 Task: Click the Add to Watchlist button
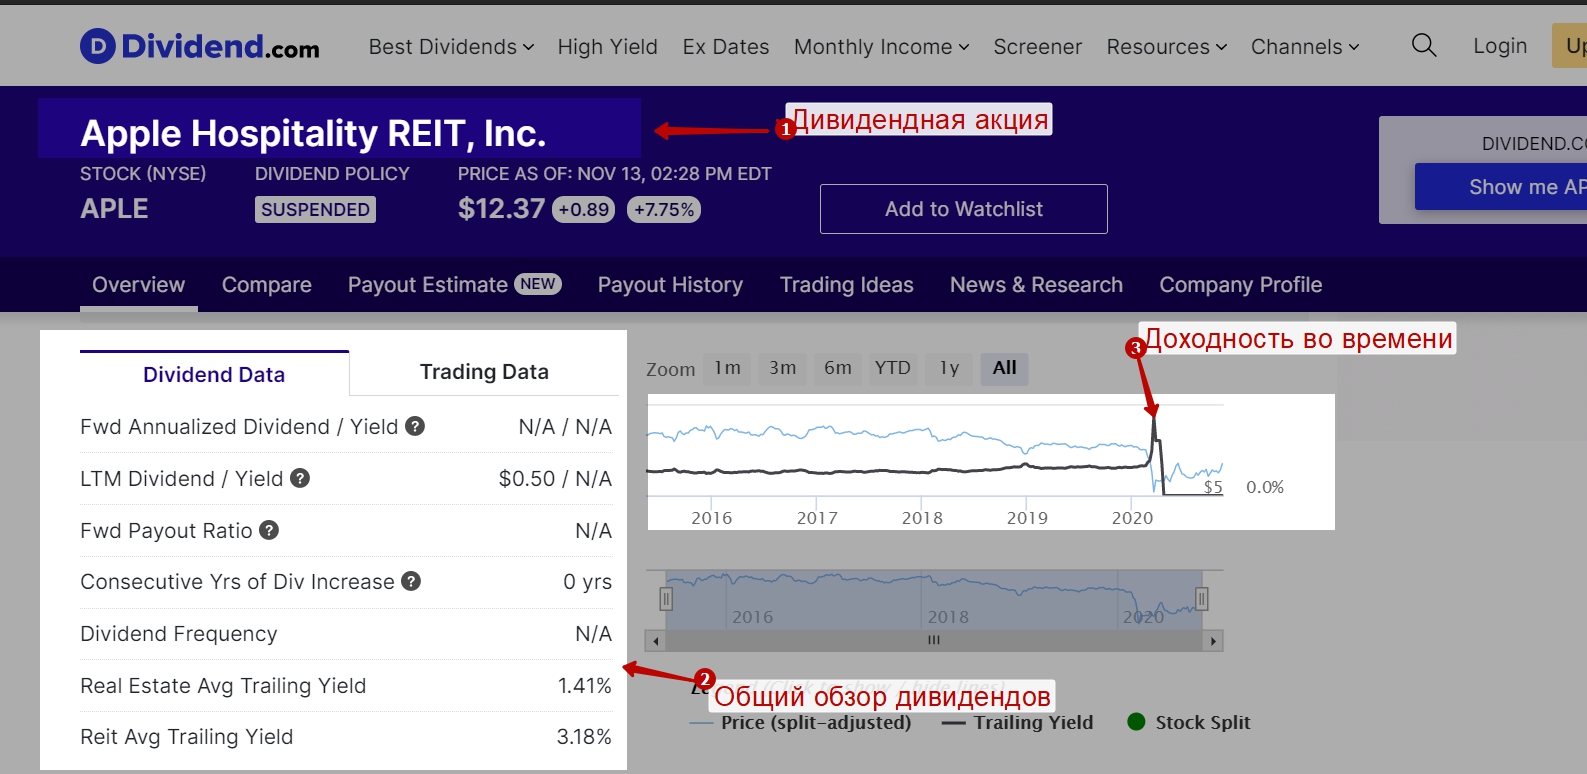963,209
